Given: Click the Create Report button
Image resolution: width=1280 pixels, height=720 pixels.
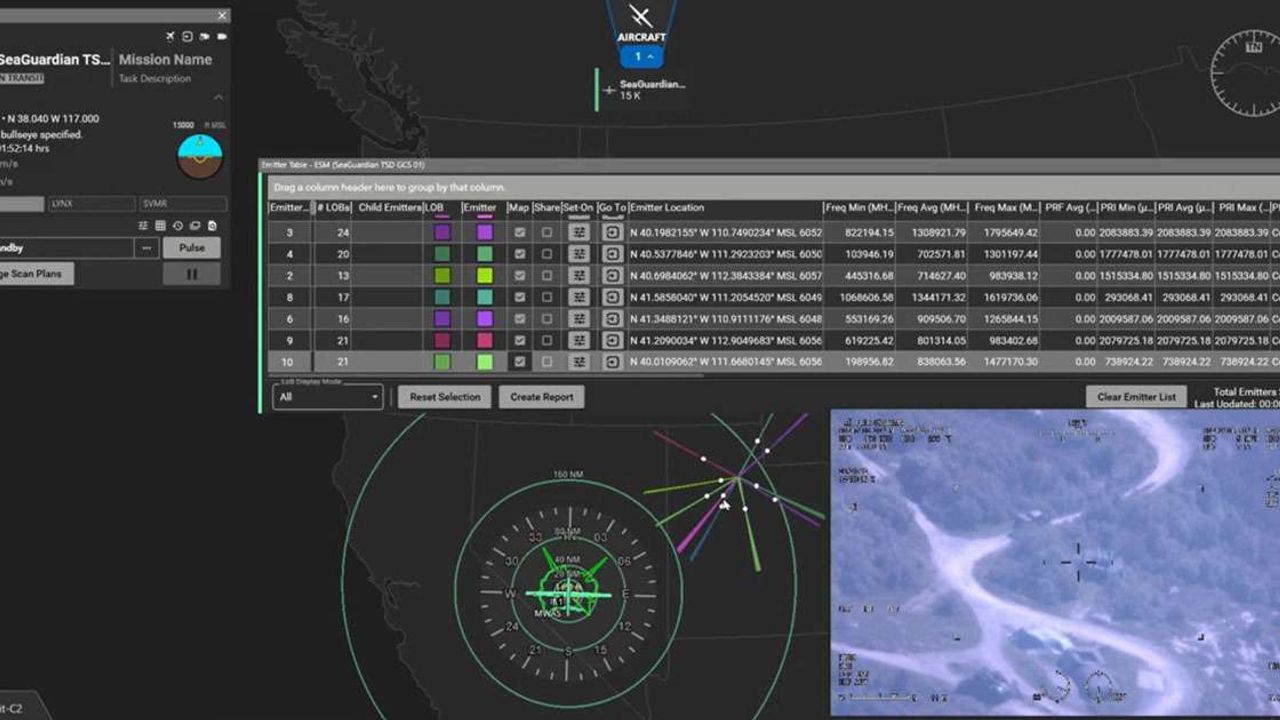Looking at the screenshot, I should click(541, 397).
